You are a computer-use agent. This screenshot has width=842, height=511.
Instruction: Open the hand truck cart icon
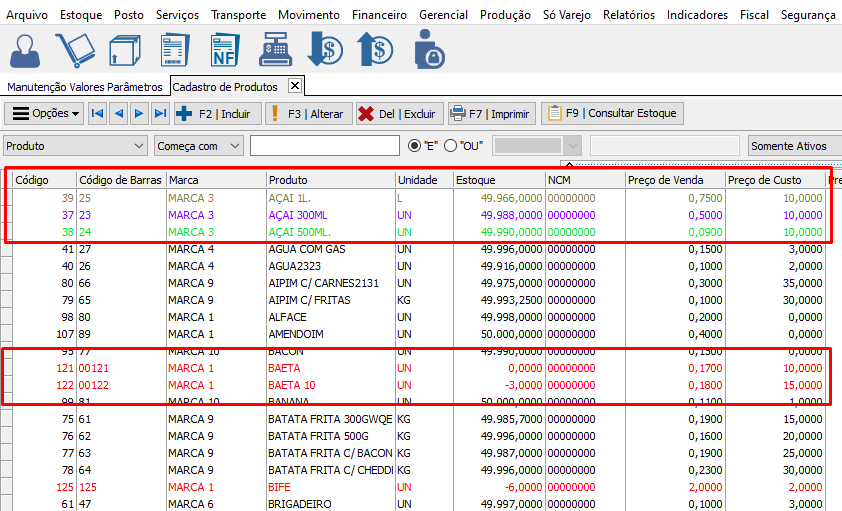point(74,49)
